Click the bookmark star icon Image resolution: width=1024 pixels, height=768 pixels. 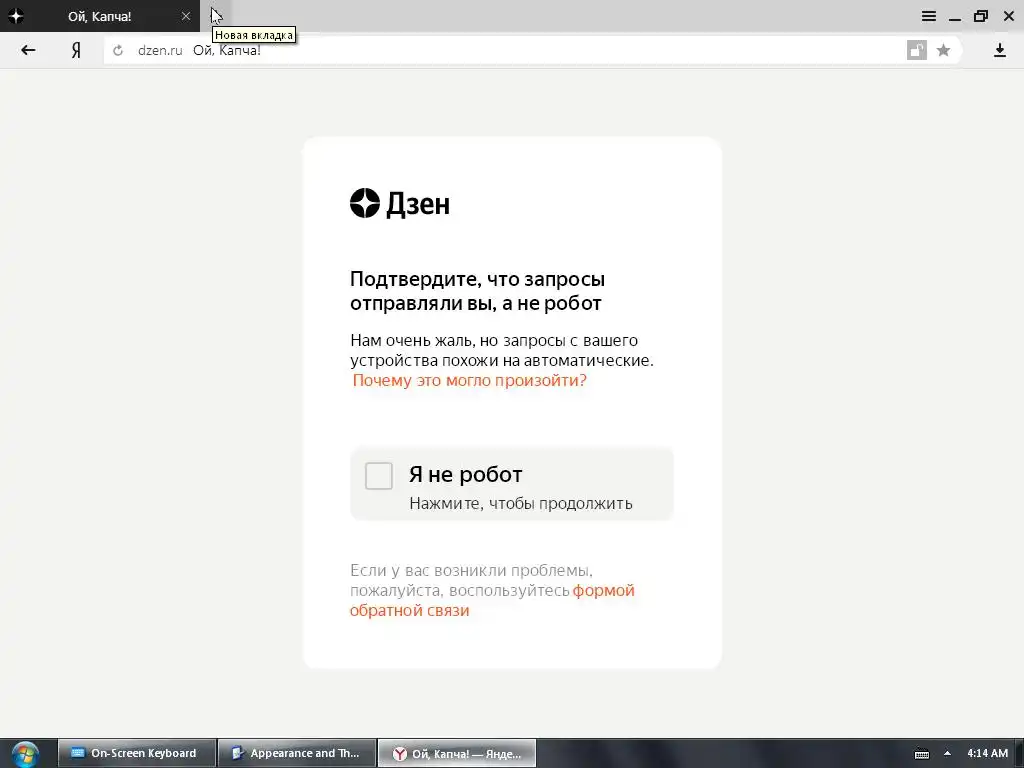943,50
